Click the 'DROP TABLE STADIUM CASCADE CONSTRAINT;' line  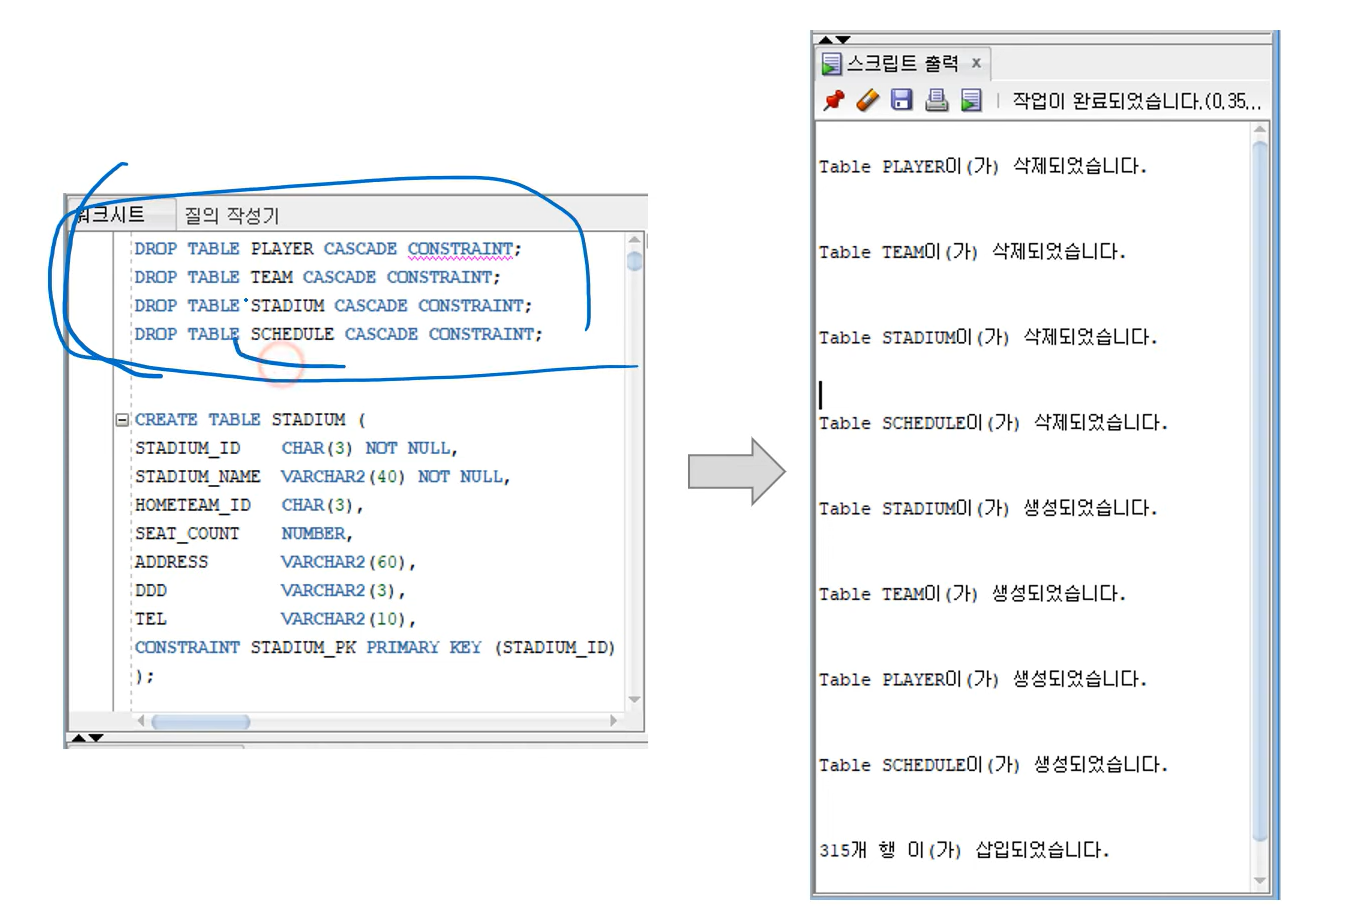click(333, 306)
